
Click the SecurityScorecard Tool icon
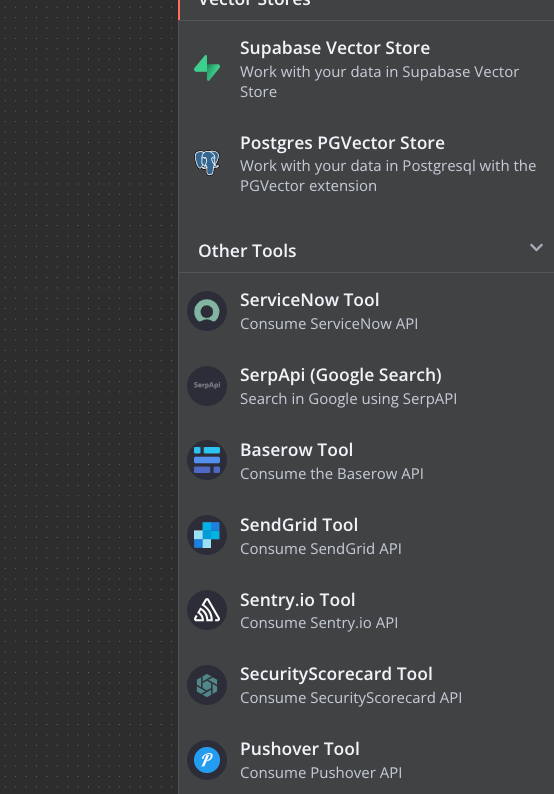(x=207, y=685)
